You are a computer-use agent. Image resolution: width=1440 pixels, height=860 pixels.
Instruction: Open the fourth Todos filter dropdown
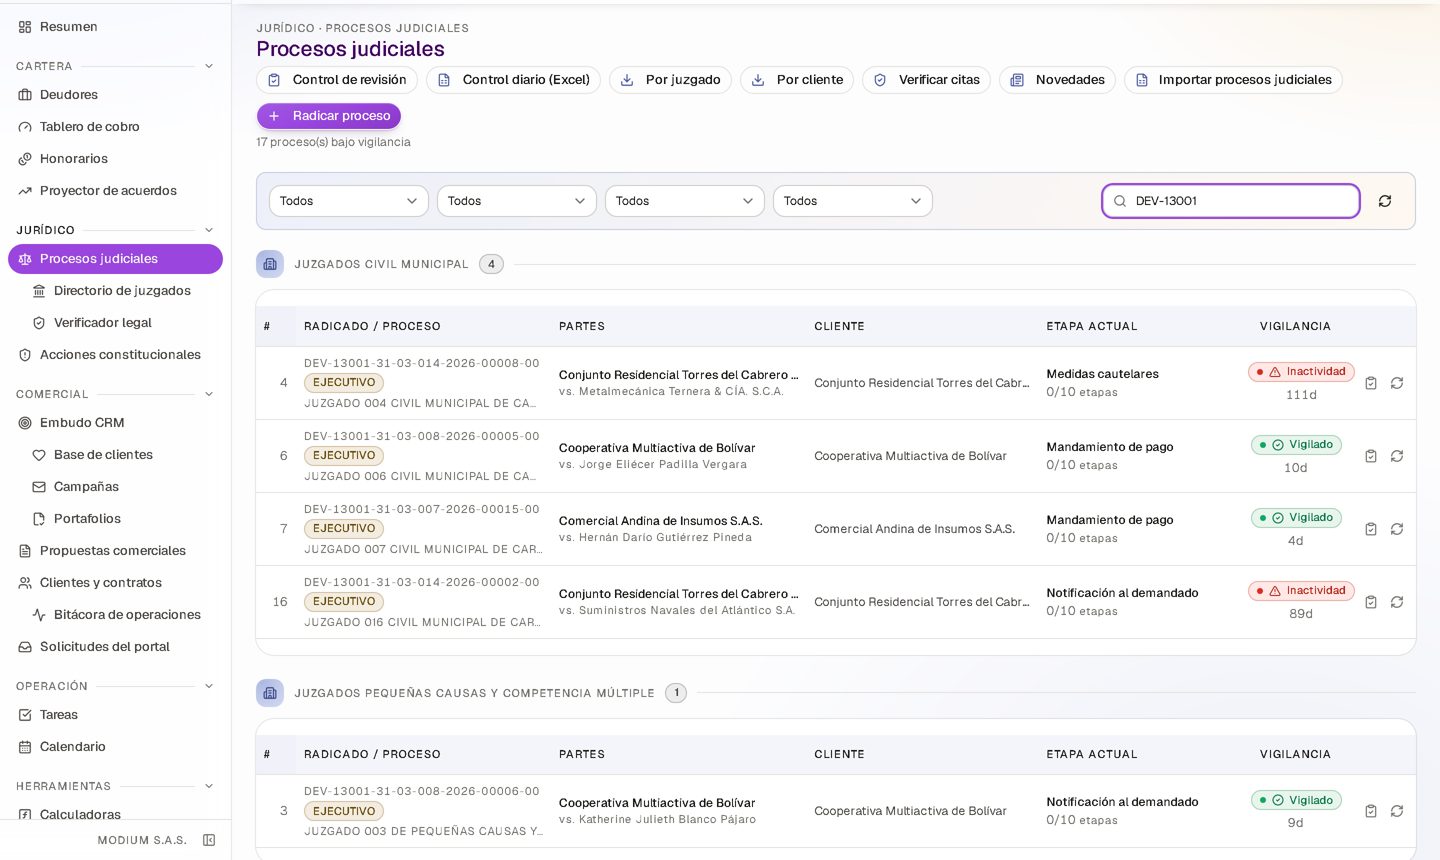pyautogui.click(x=853, y=201)
